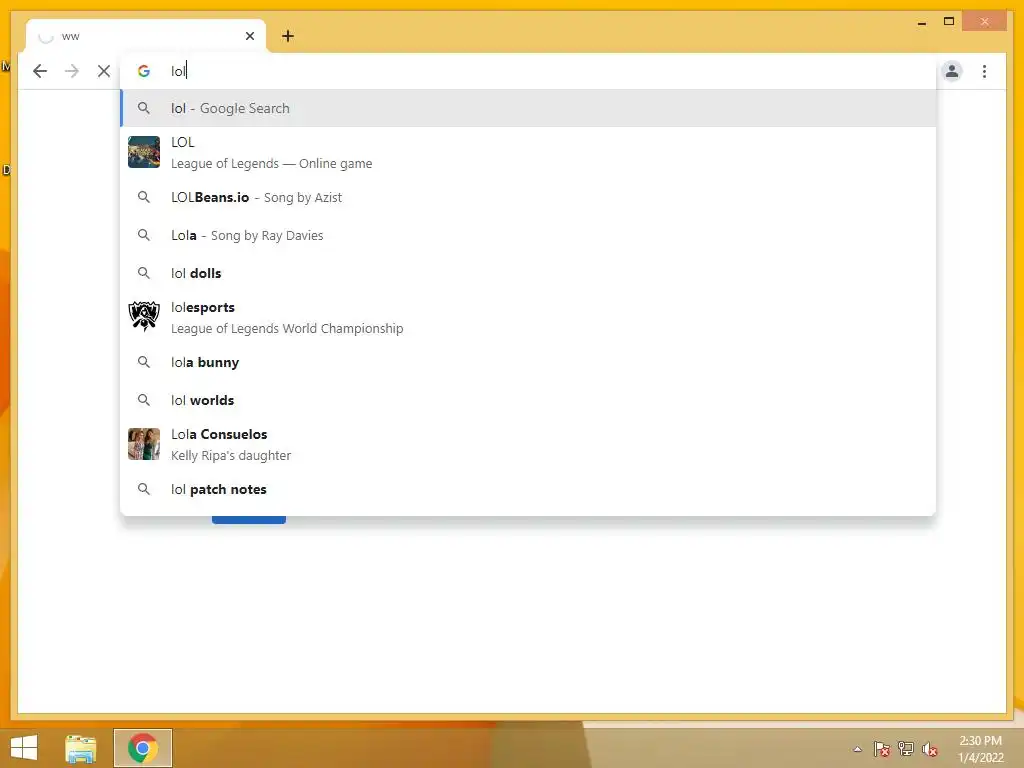
Task: Open File Explorer from the taskbar
Action: pos(80,748)
